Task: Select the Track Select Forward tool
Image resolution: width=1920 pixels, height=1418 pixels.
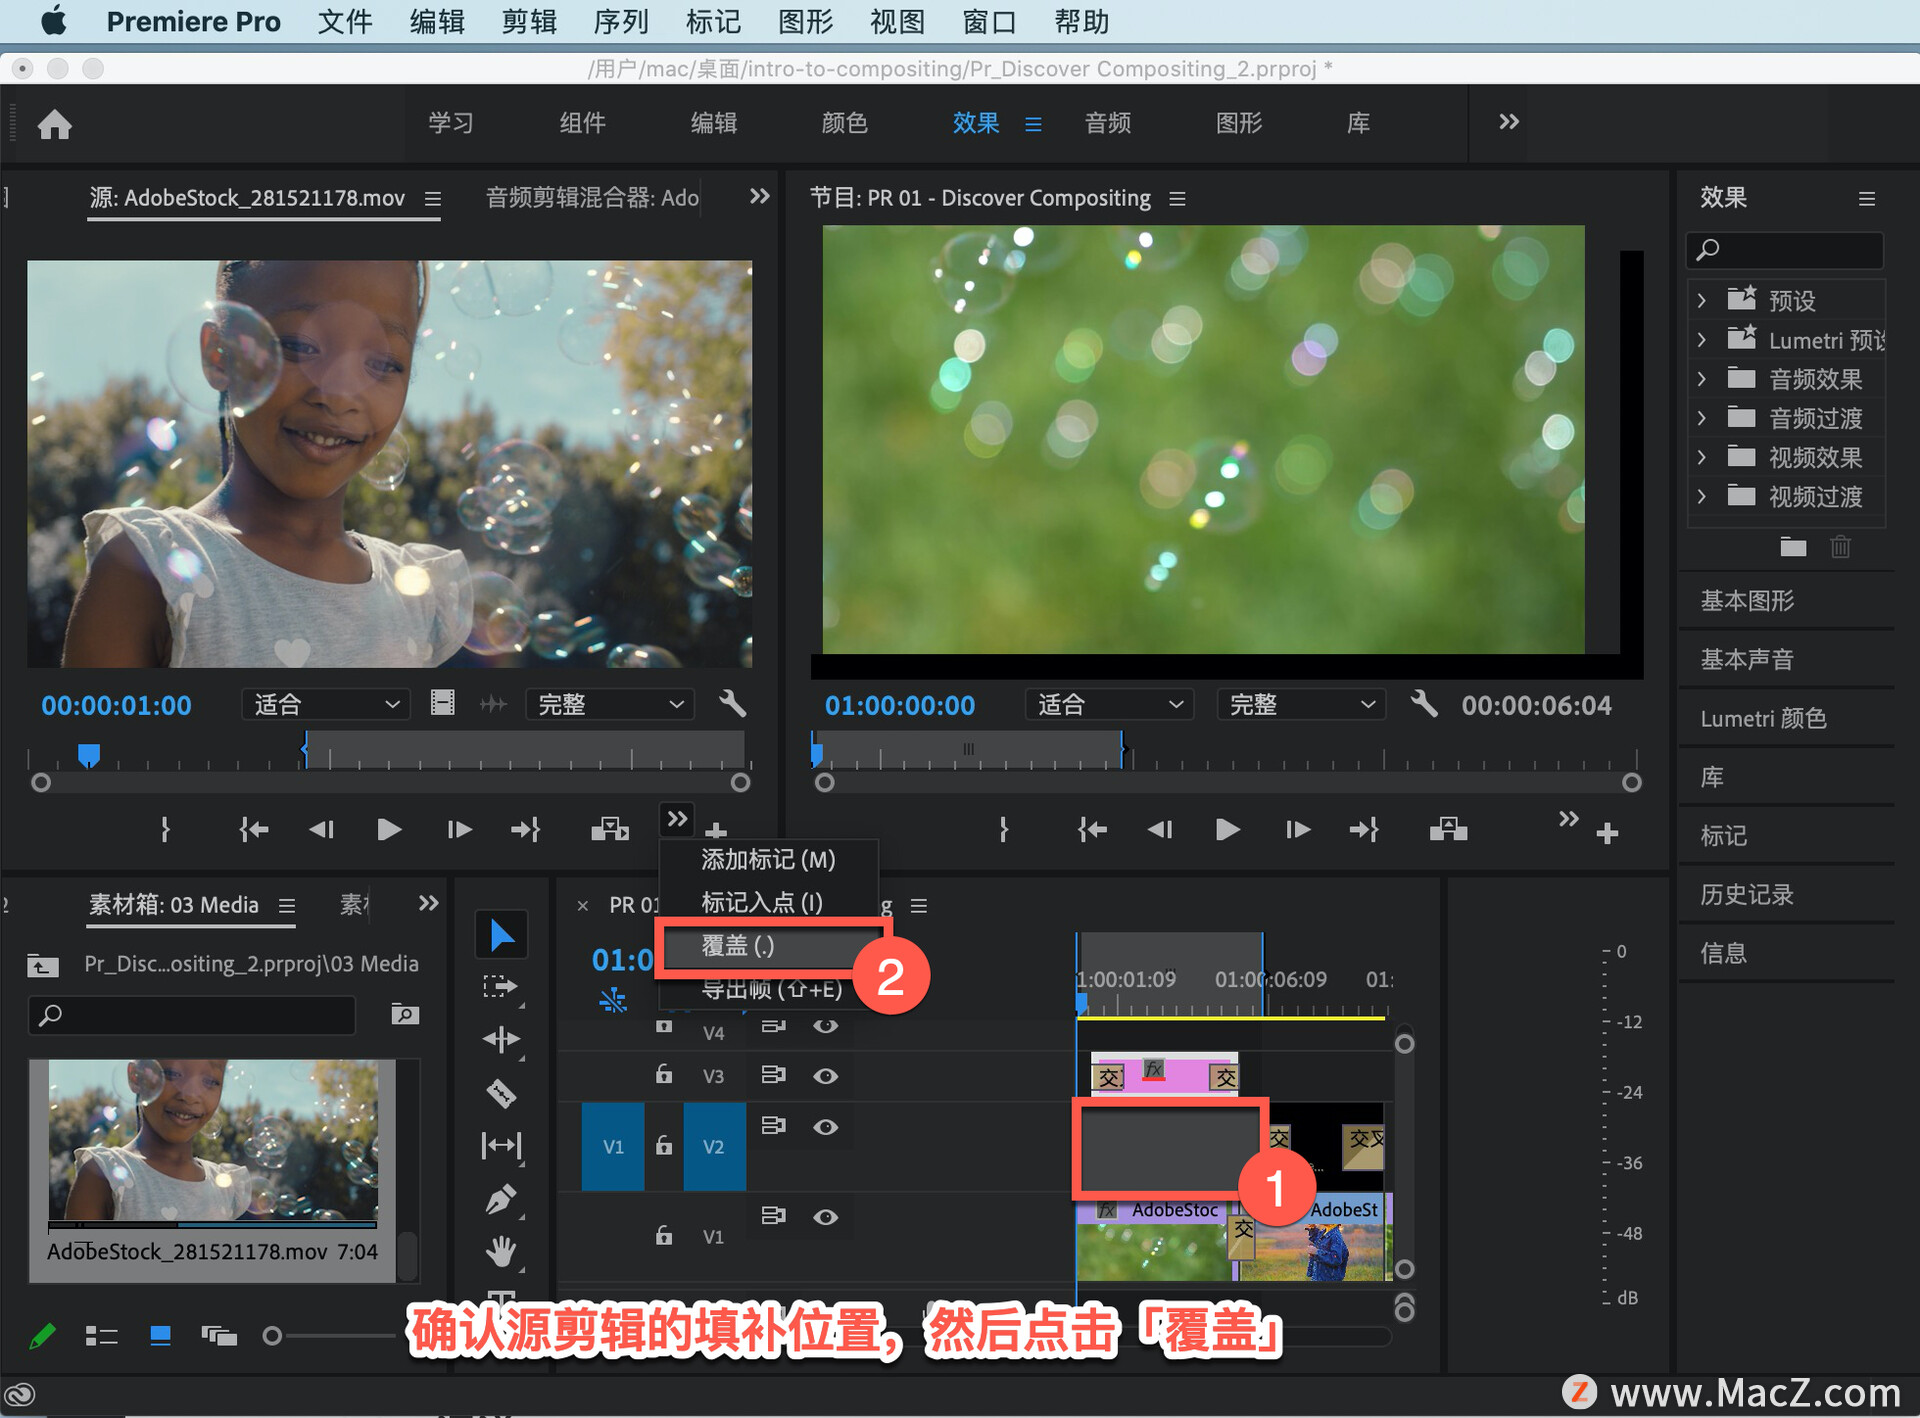Action: (x=501, y=987)
